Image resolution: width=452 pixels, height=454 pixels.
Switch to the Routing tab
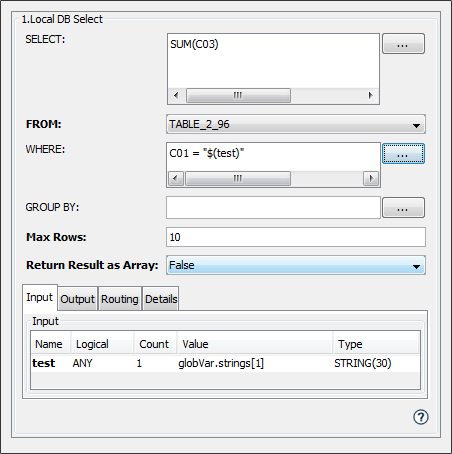point(120,299)
